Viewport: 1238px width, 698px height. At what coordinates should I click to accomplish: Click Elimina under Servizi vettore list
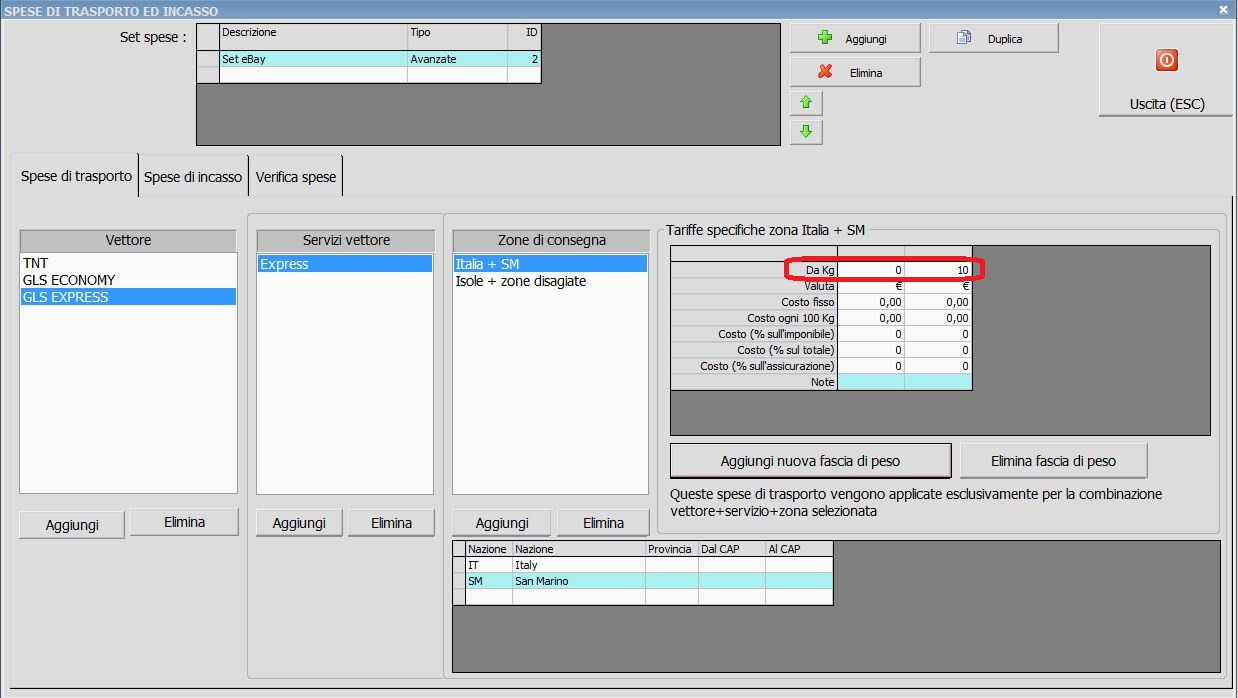click(x=391, y=523)
